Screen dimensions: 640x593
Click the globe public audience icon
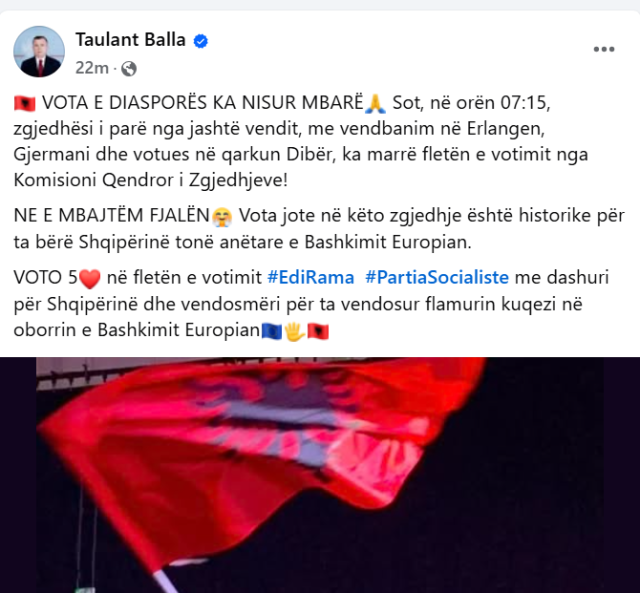pyautogui.click(x=129, y=69)
